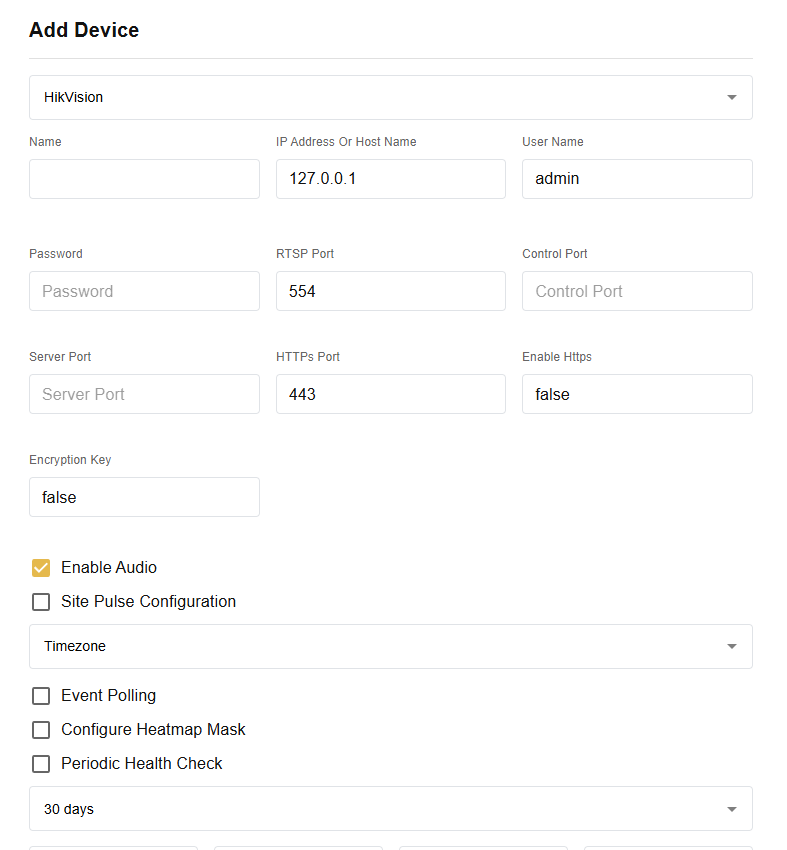Open the HikVision device type dropdown
The height and width of the screenshot is (850, 787).
[x=390, y=97]
